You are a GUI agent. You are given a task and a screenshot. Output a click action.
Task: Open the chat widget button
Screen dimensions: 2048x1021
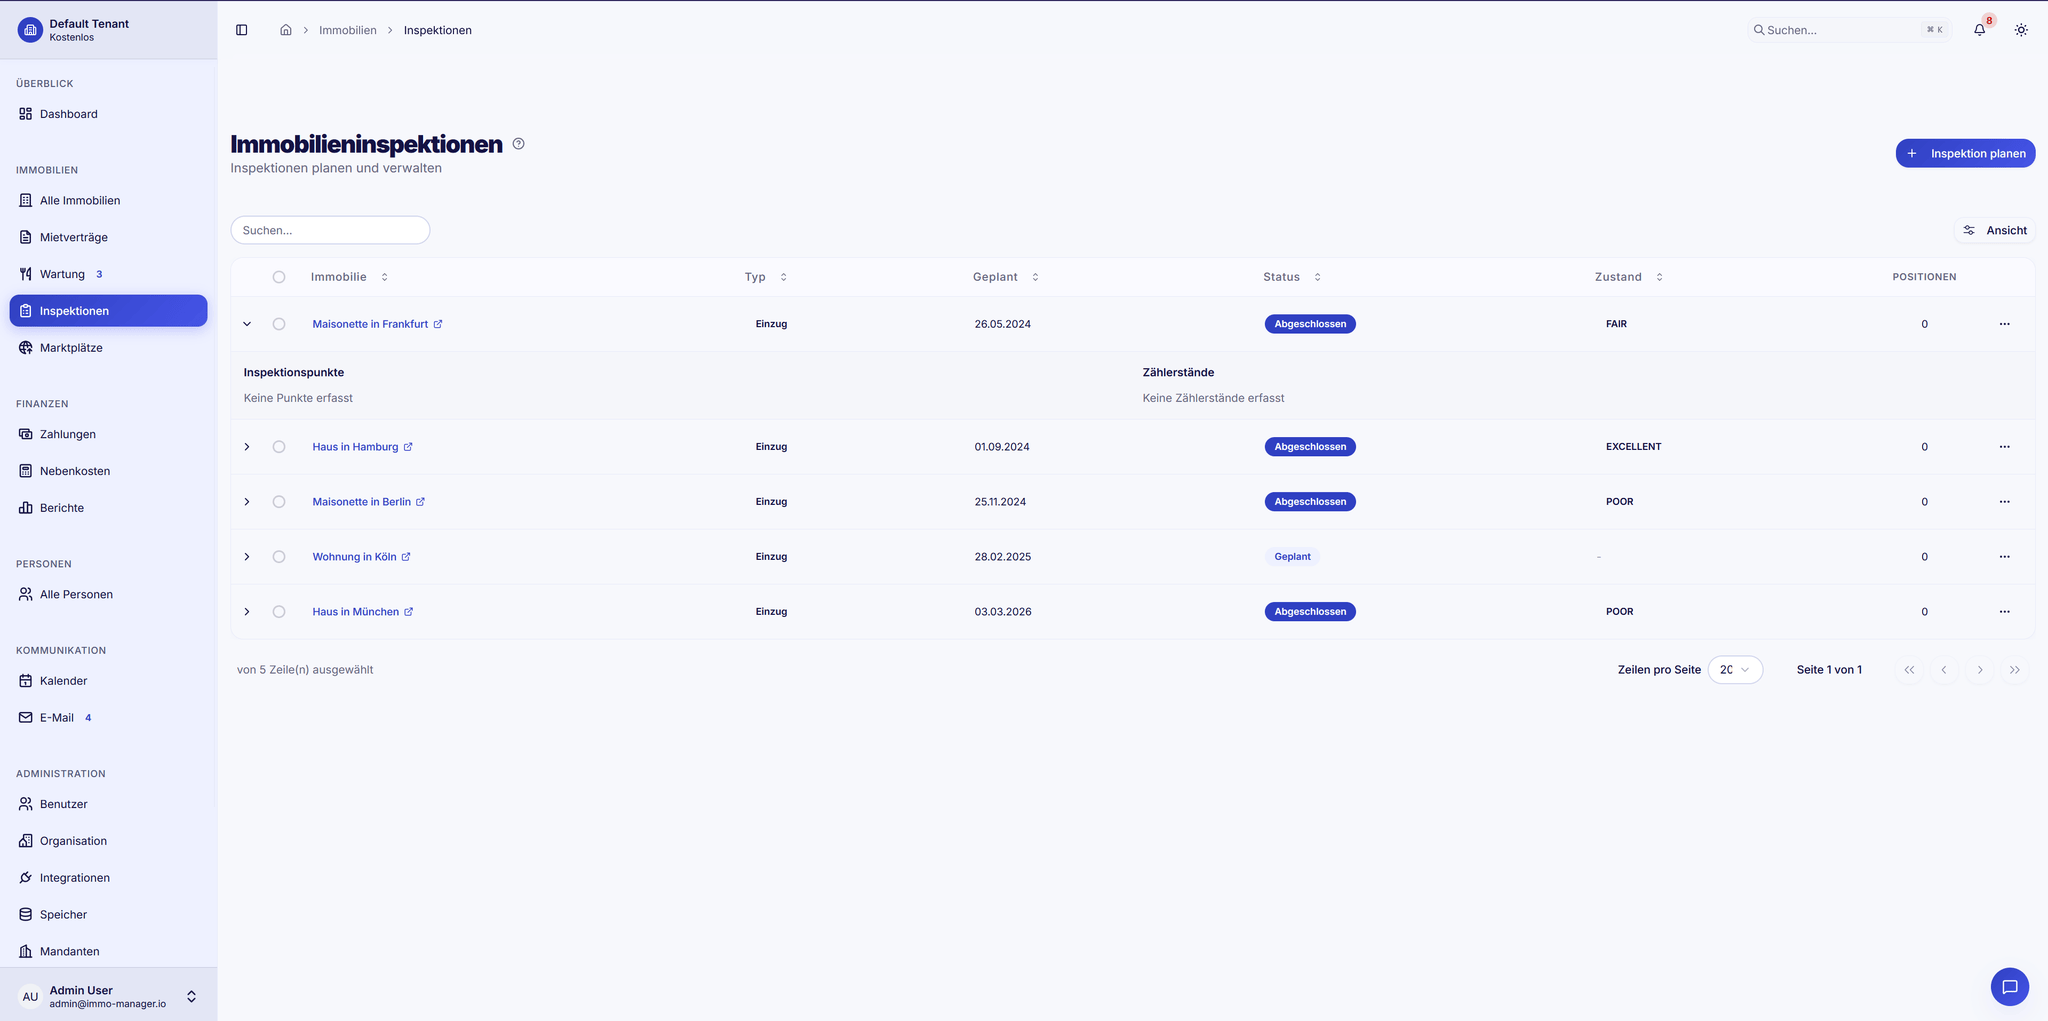click(x=2009, y=987)
